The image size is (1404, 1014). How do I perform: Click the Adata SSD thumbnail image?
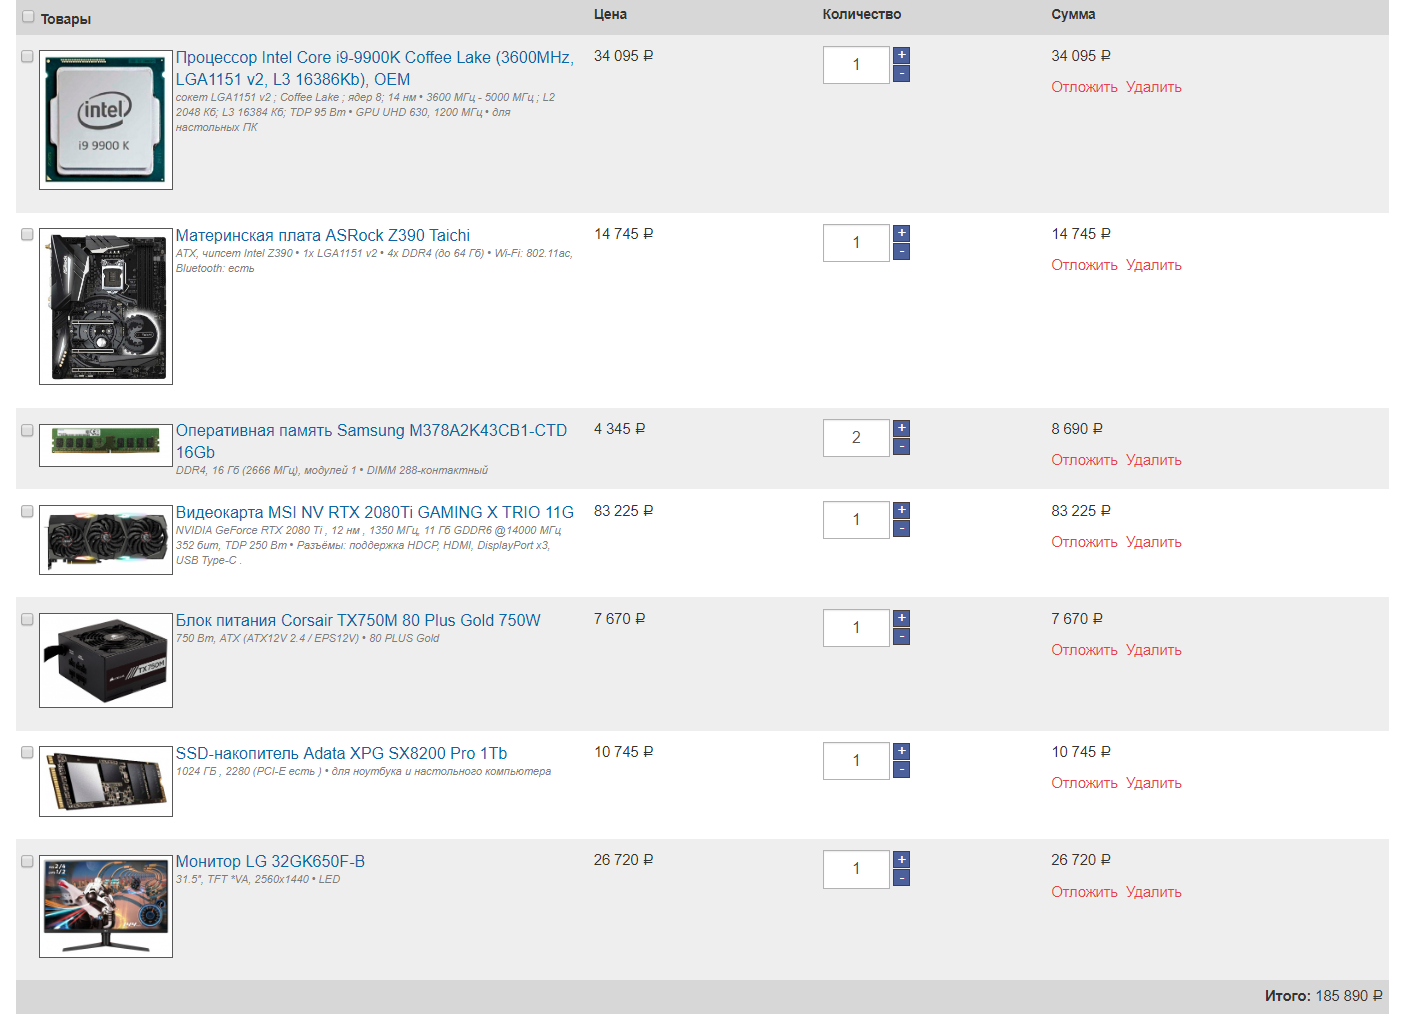click(x=106, y=781)
